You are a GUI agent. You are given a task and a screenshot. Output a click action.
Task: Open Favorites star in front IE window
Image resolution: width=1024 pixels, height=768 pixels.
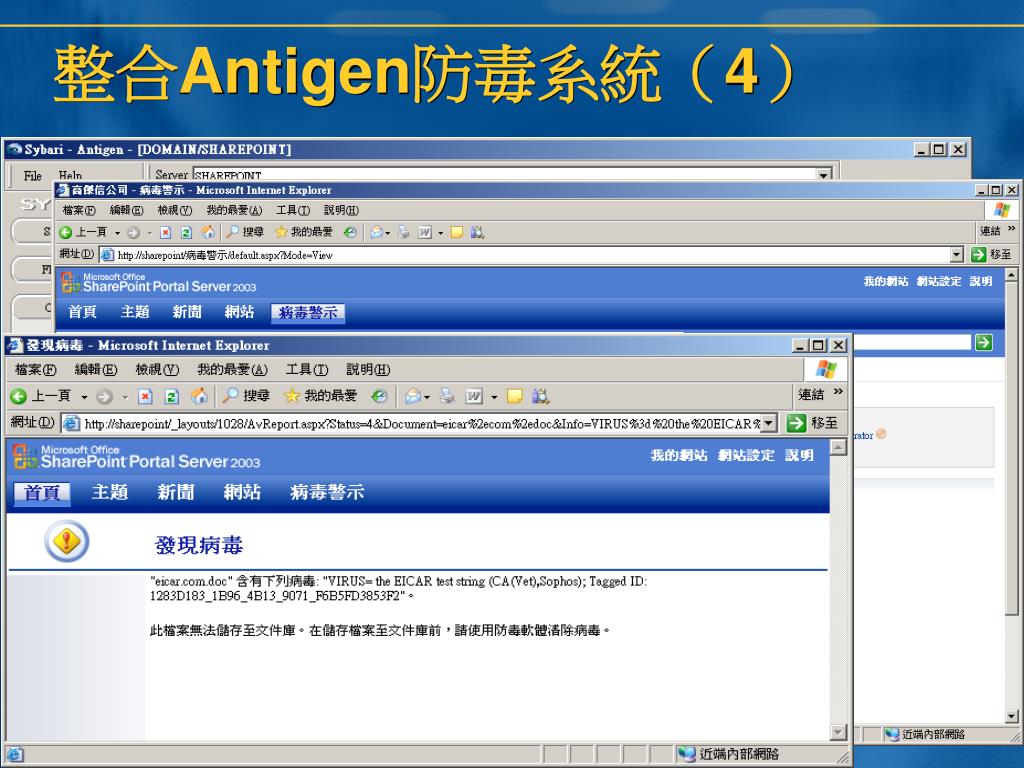tap(321, 396)
